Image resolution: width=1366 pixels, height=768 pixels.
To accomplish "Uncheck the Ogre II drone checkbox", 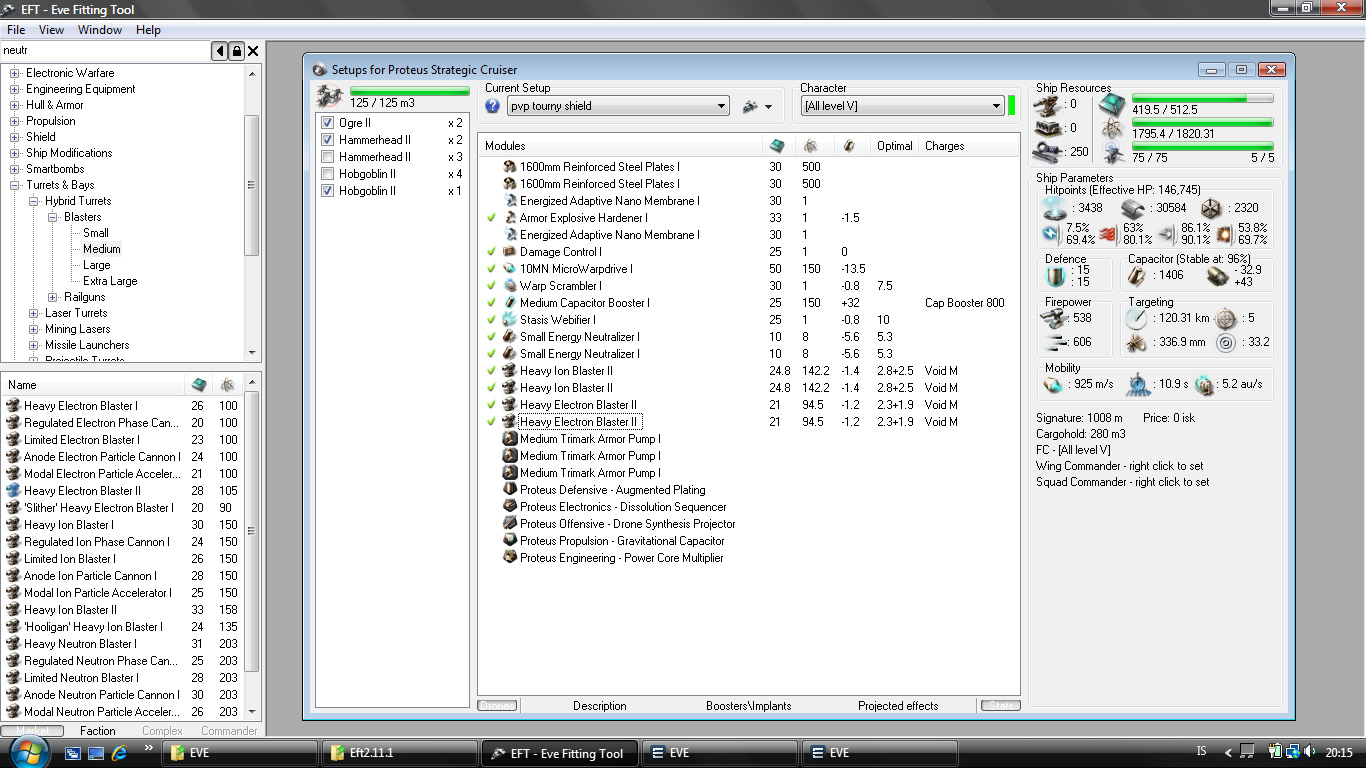I will coord(327,123).
